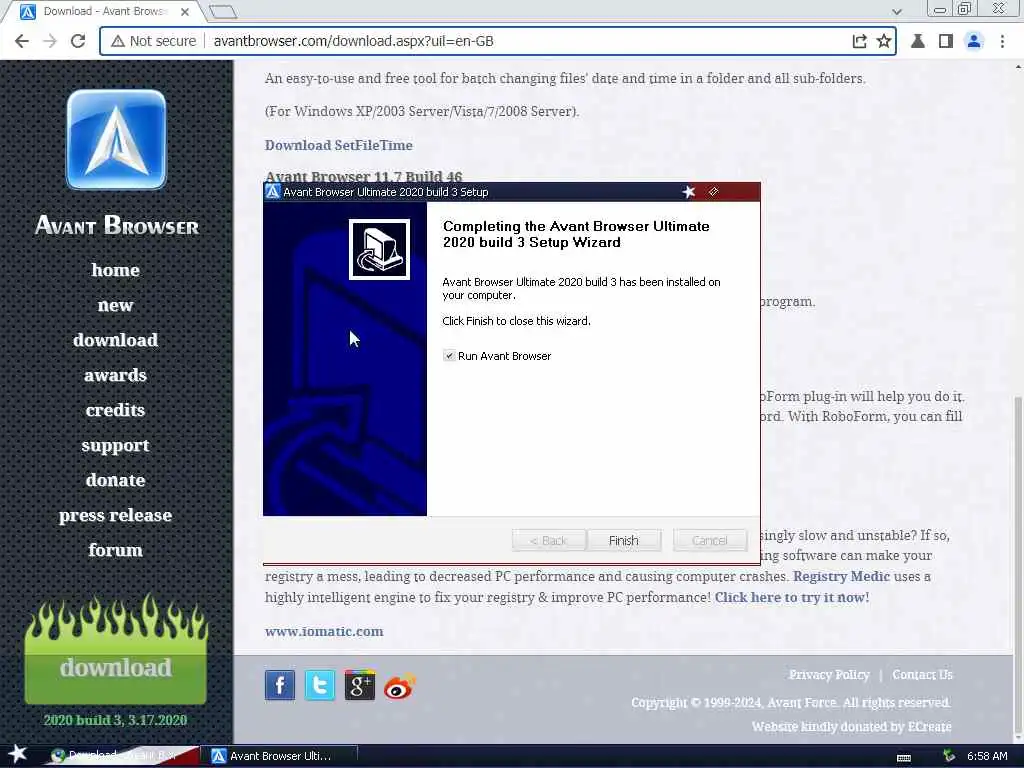Go back using browser back arrow

22,41
